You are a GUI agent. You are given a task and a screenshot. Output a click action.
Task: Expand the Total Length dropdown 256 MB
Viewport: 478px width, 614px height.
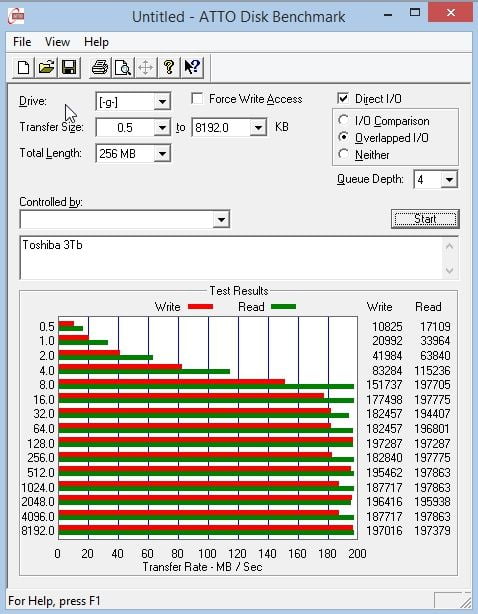tap(162, 154)
